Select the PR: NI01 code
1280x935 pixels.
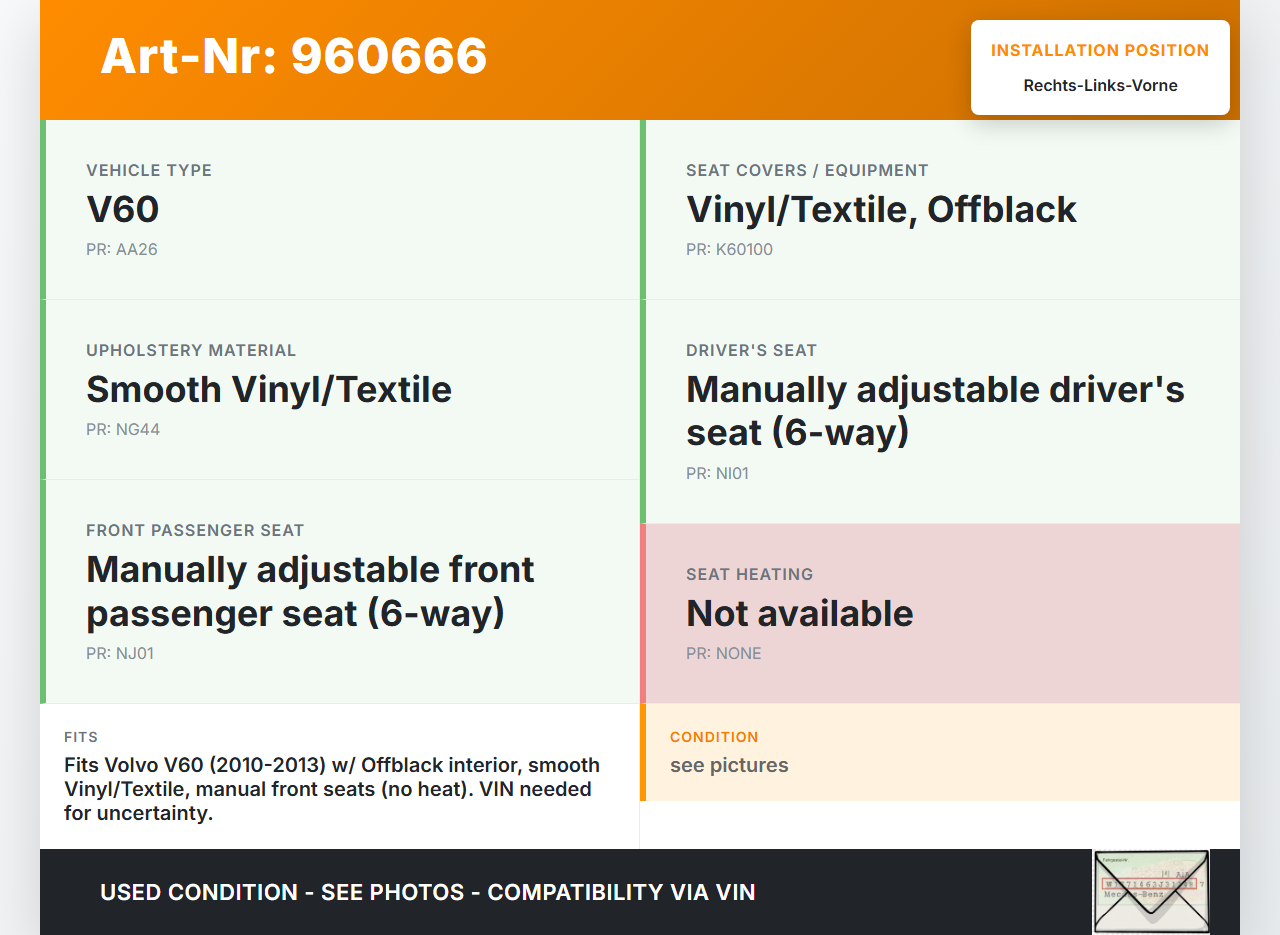717,474
